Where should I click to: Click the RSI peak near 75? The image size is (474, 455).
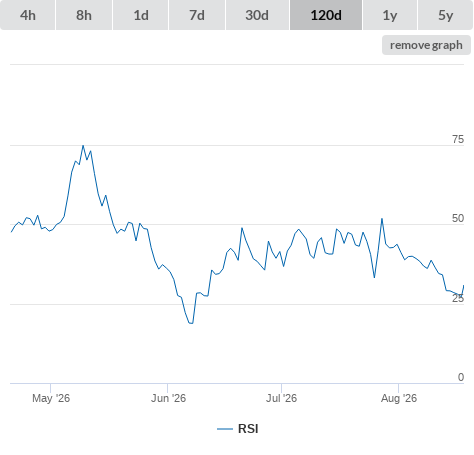(x=83, y=146)
